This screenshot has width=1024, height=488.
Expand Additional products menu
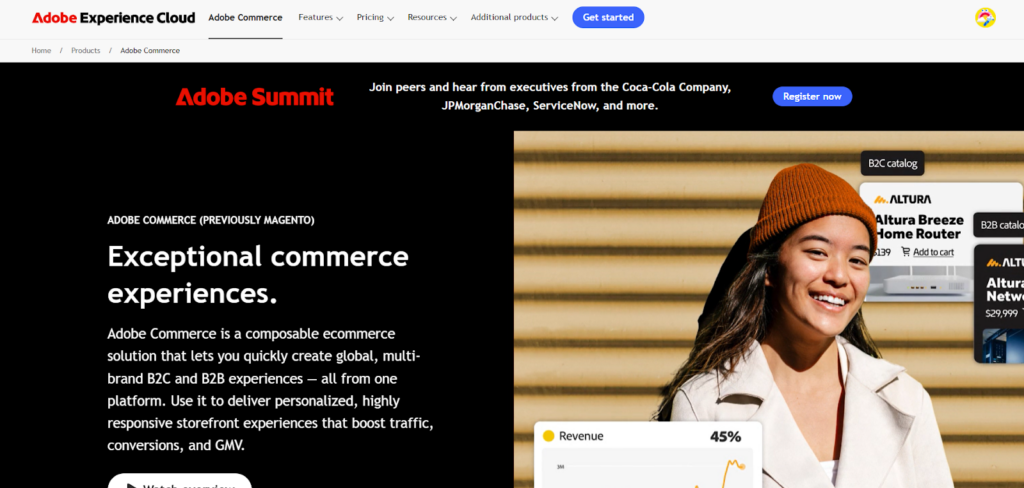[514, 18]
